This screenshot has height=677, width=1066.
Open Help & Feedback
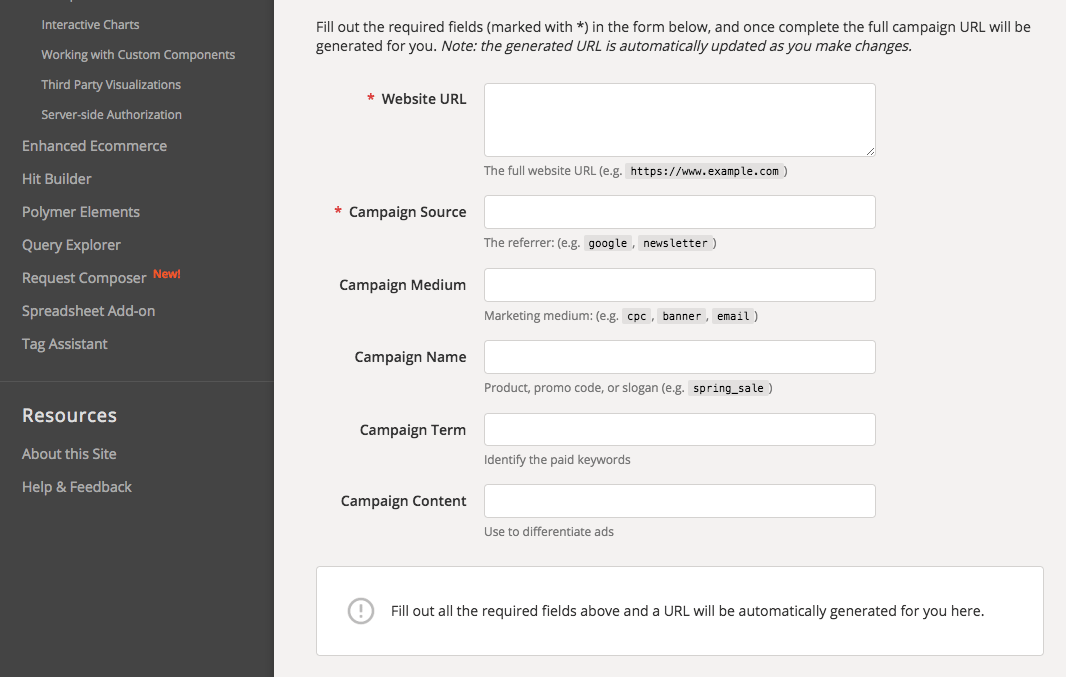(76, 486)
